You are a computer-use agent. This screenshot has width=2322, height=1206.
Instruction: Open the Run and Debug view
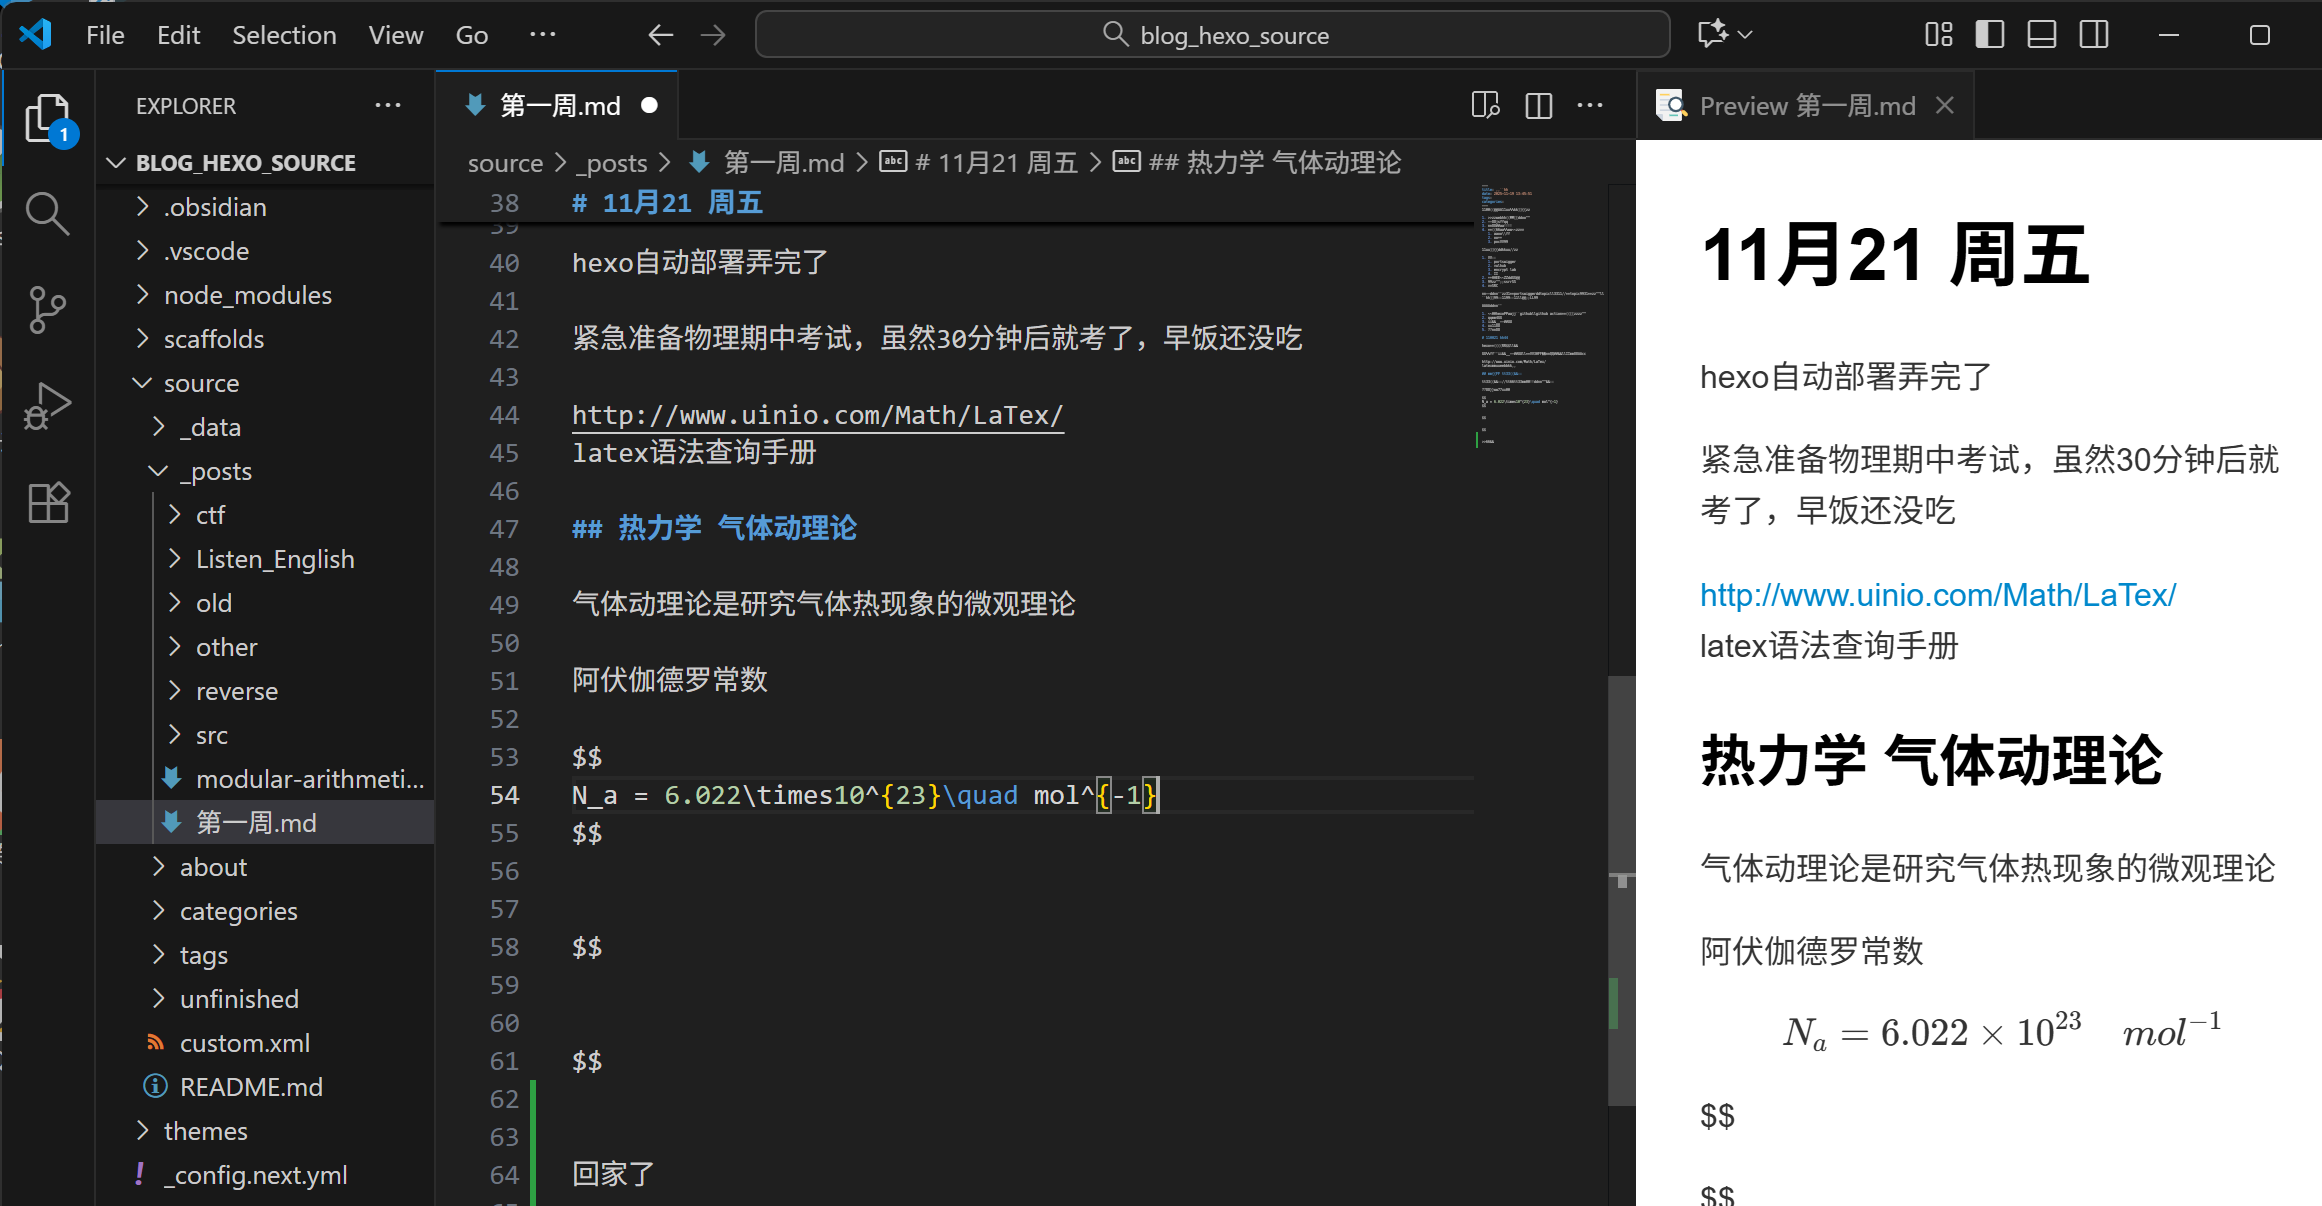point(47,404)
